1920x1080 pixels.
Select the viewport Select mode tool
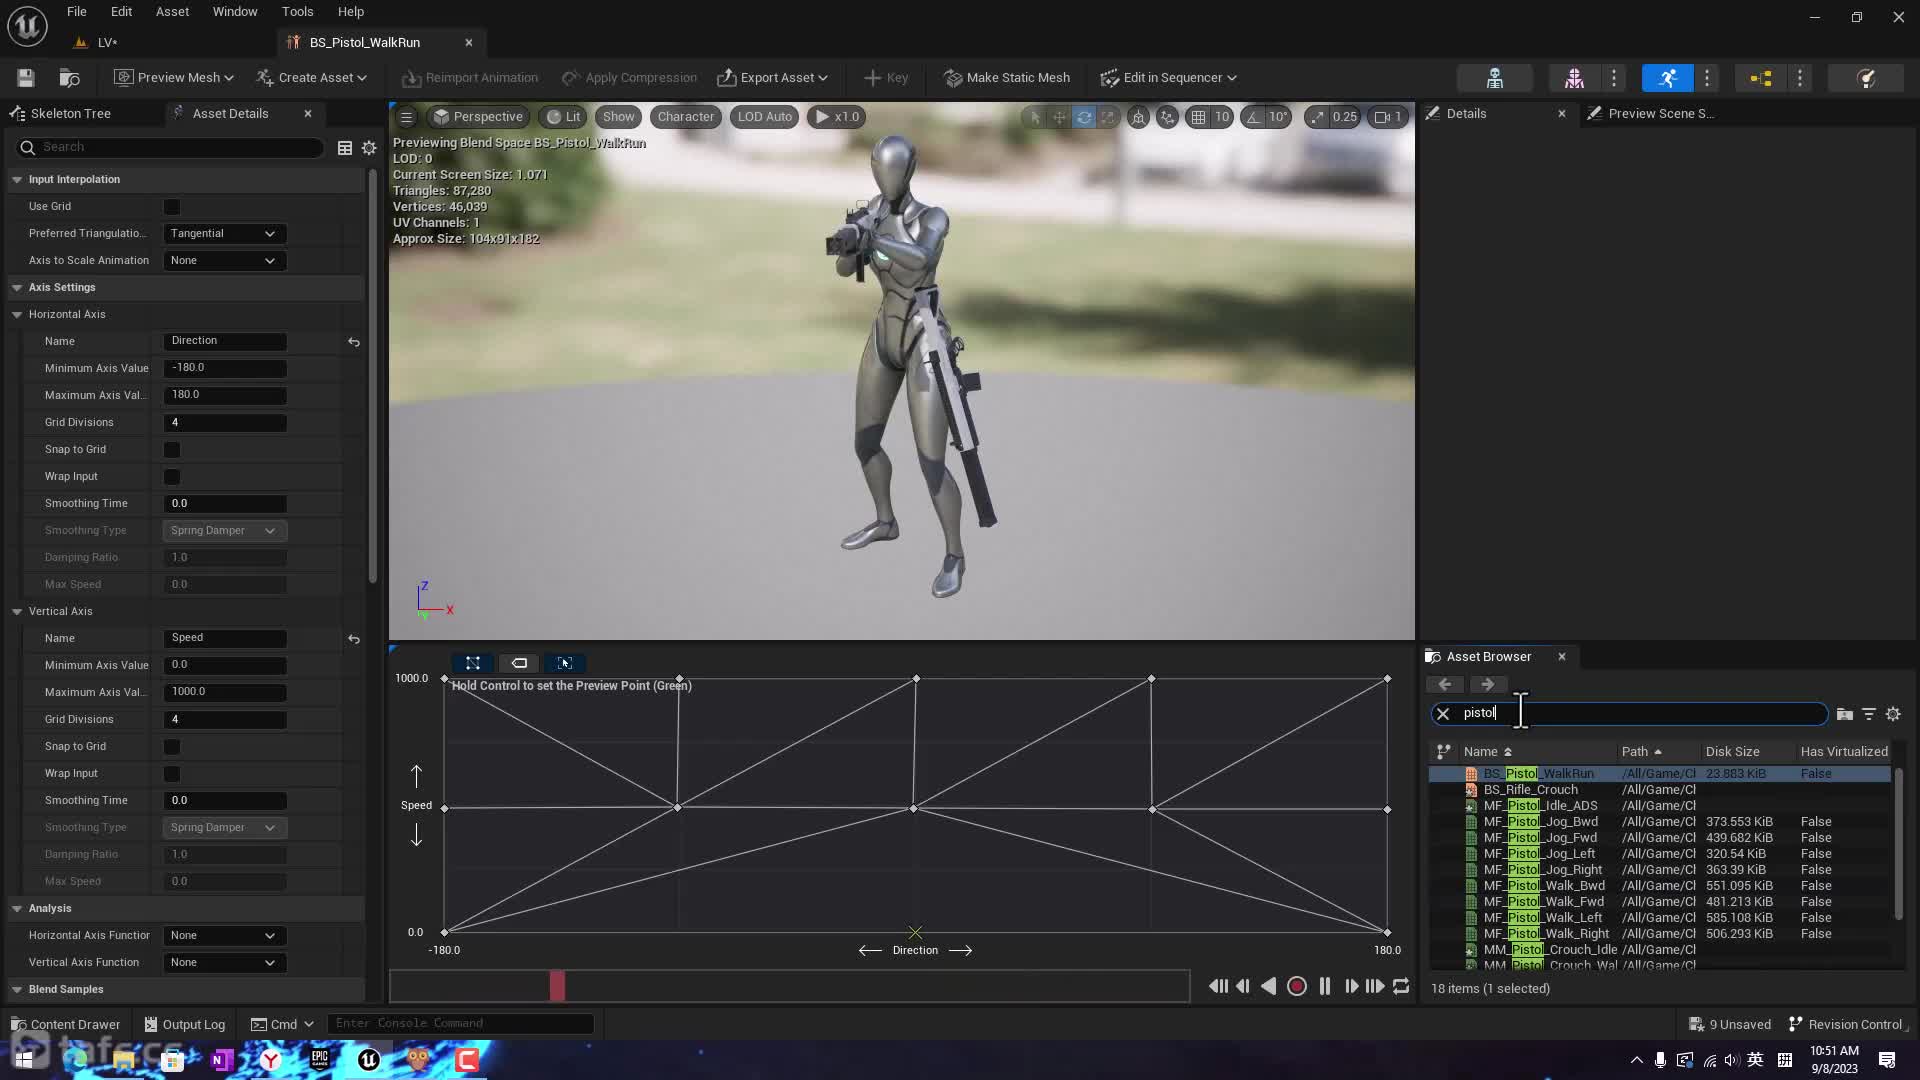[x=1035, y=117]
